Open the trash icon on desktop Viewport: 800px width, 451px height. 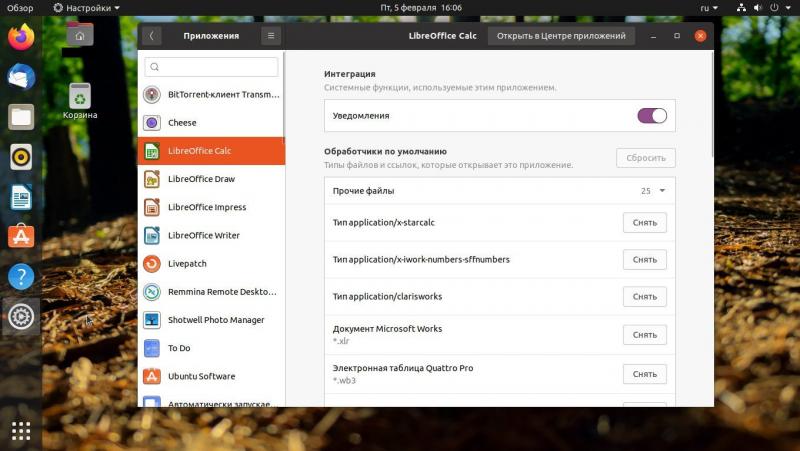point(80,96)
